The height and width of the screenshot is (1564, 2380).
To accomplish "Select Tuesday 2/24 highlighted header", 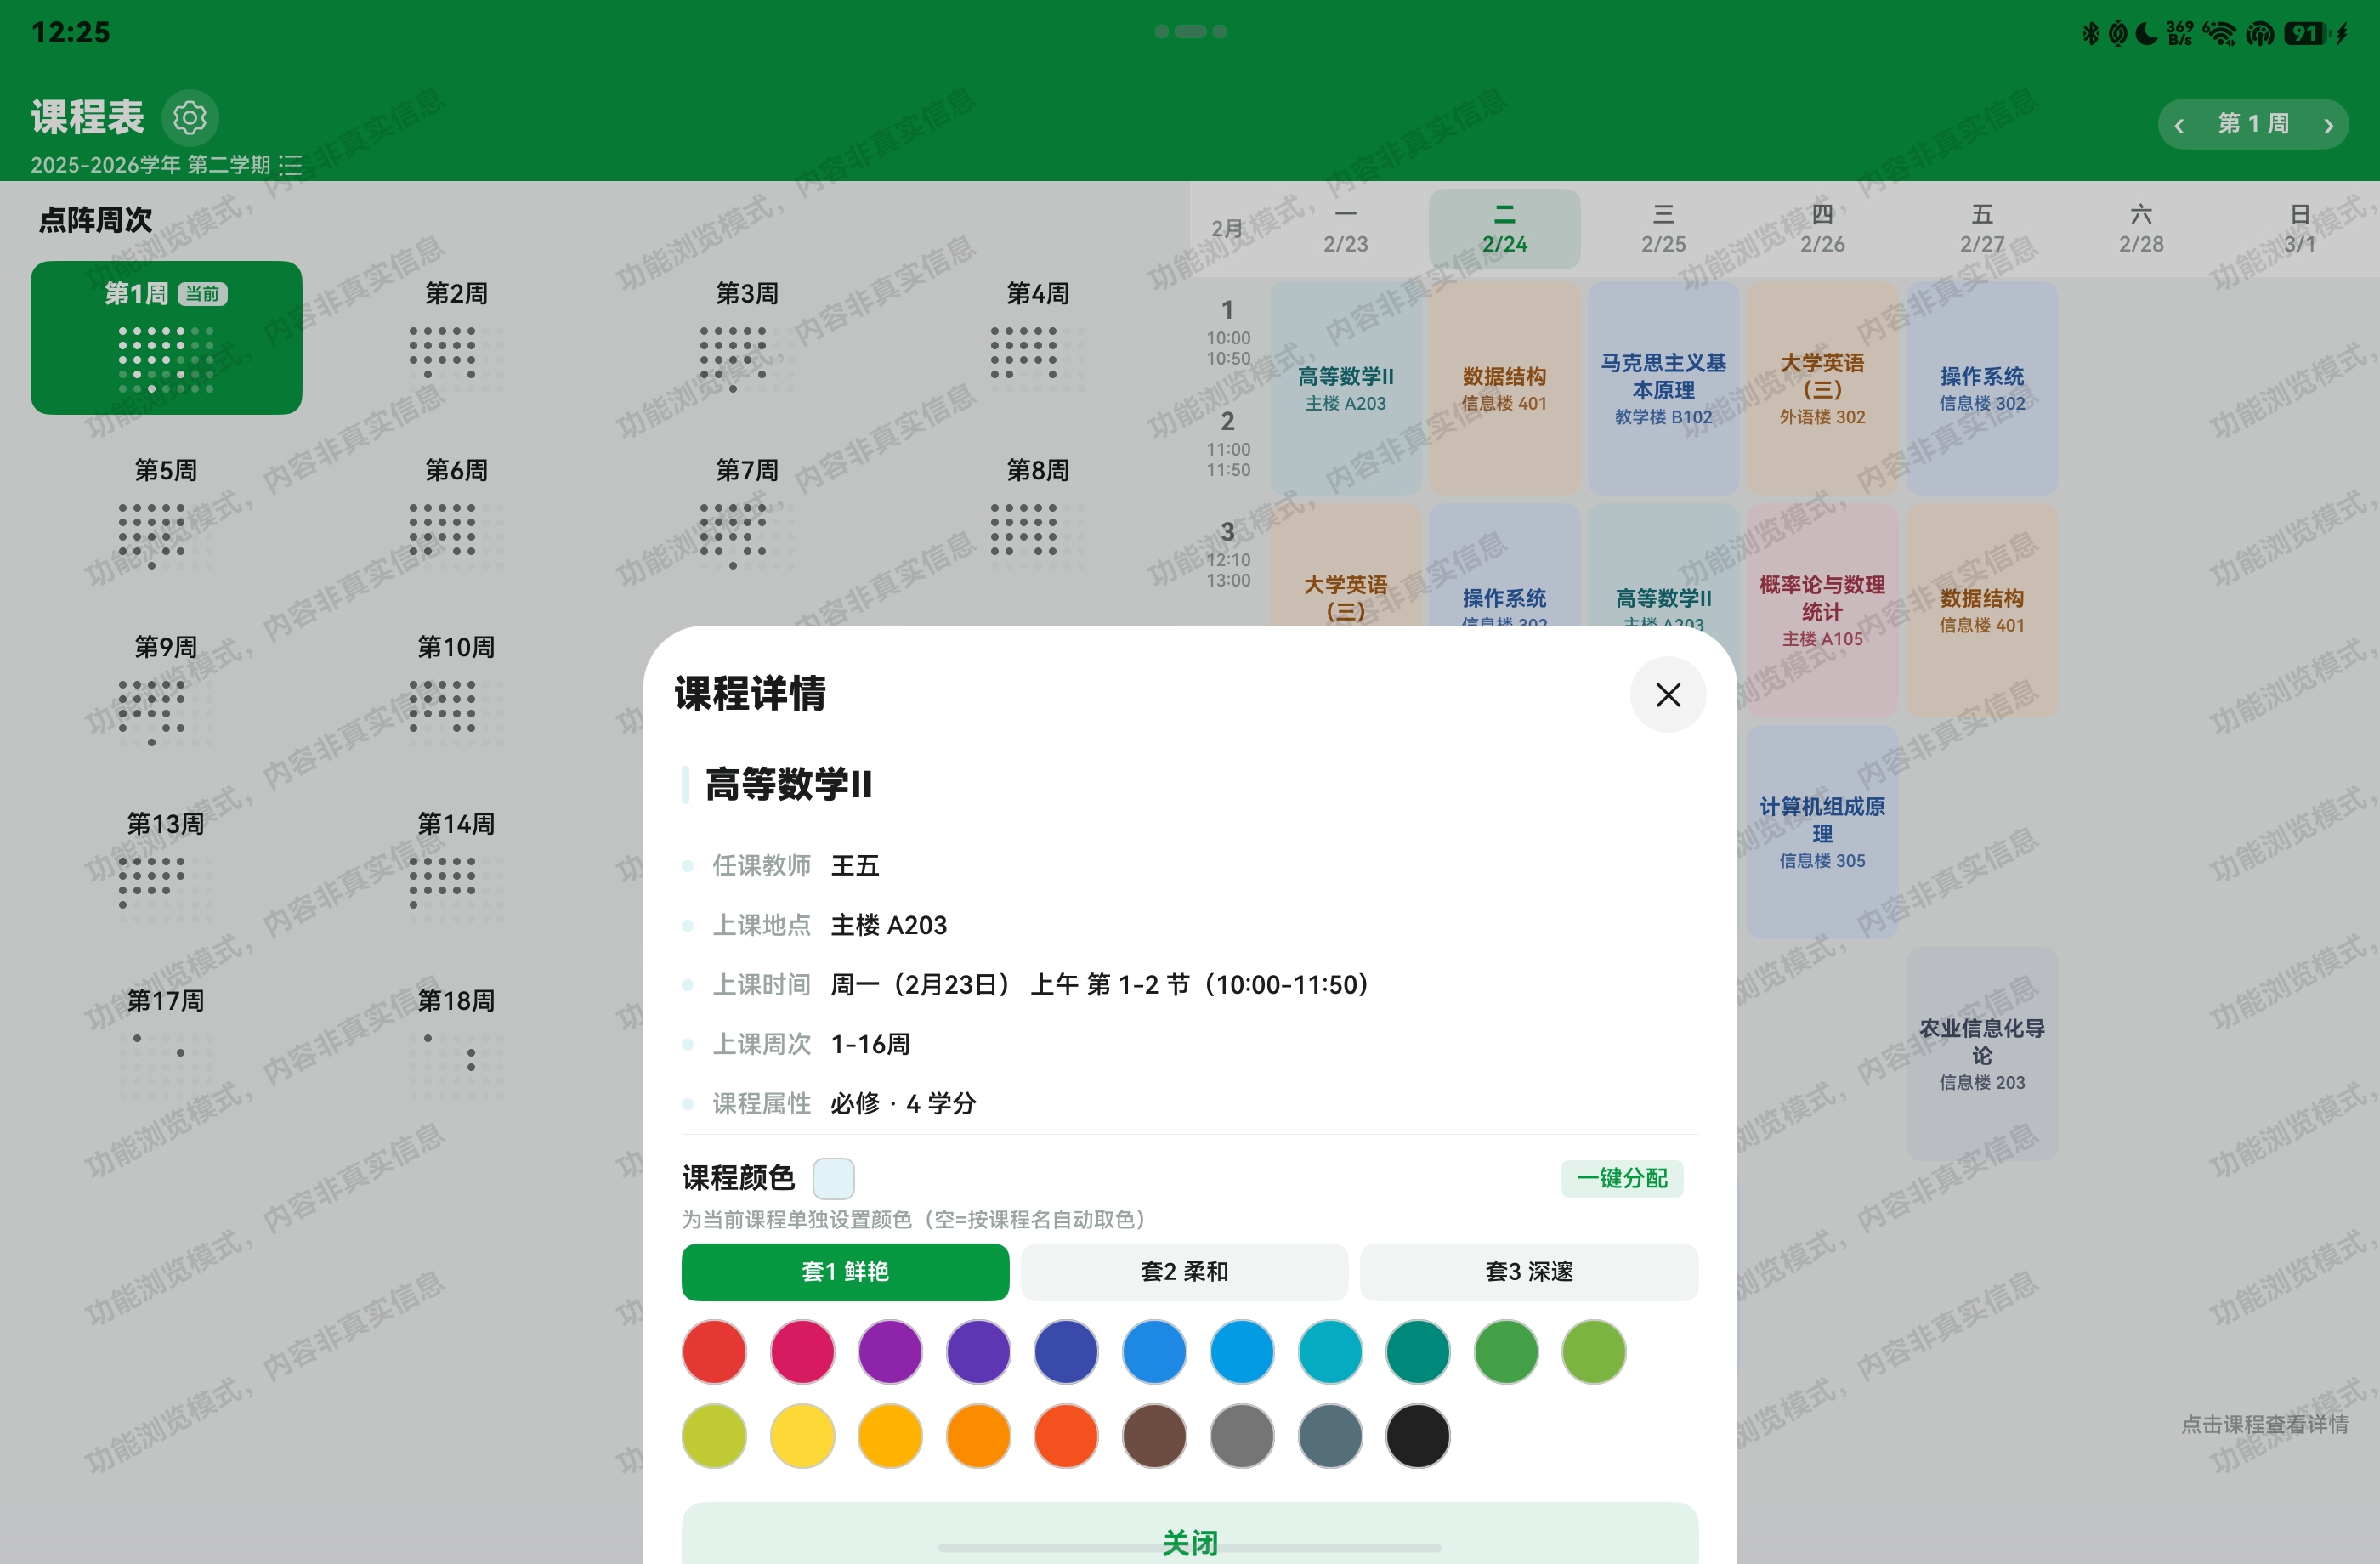I will point(1504,229).
